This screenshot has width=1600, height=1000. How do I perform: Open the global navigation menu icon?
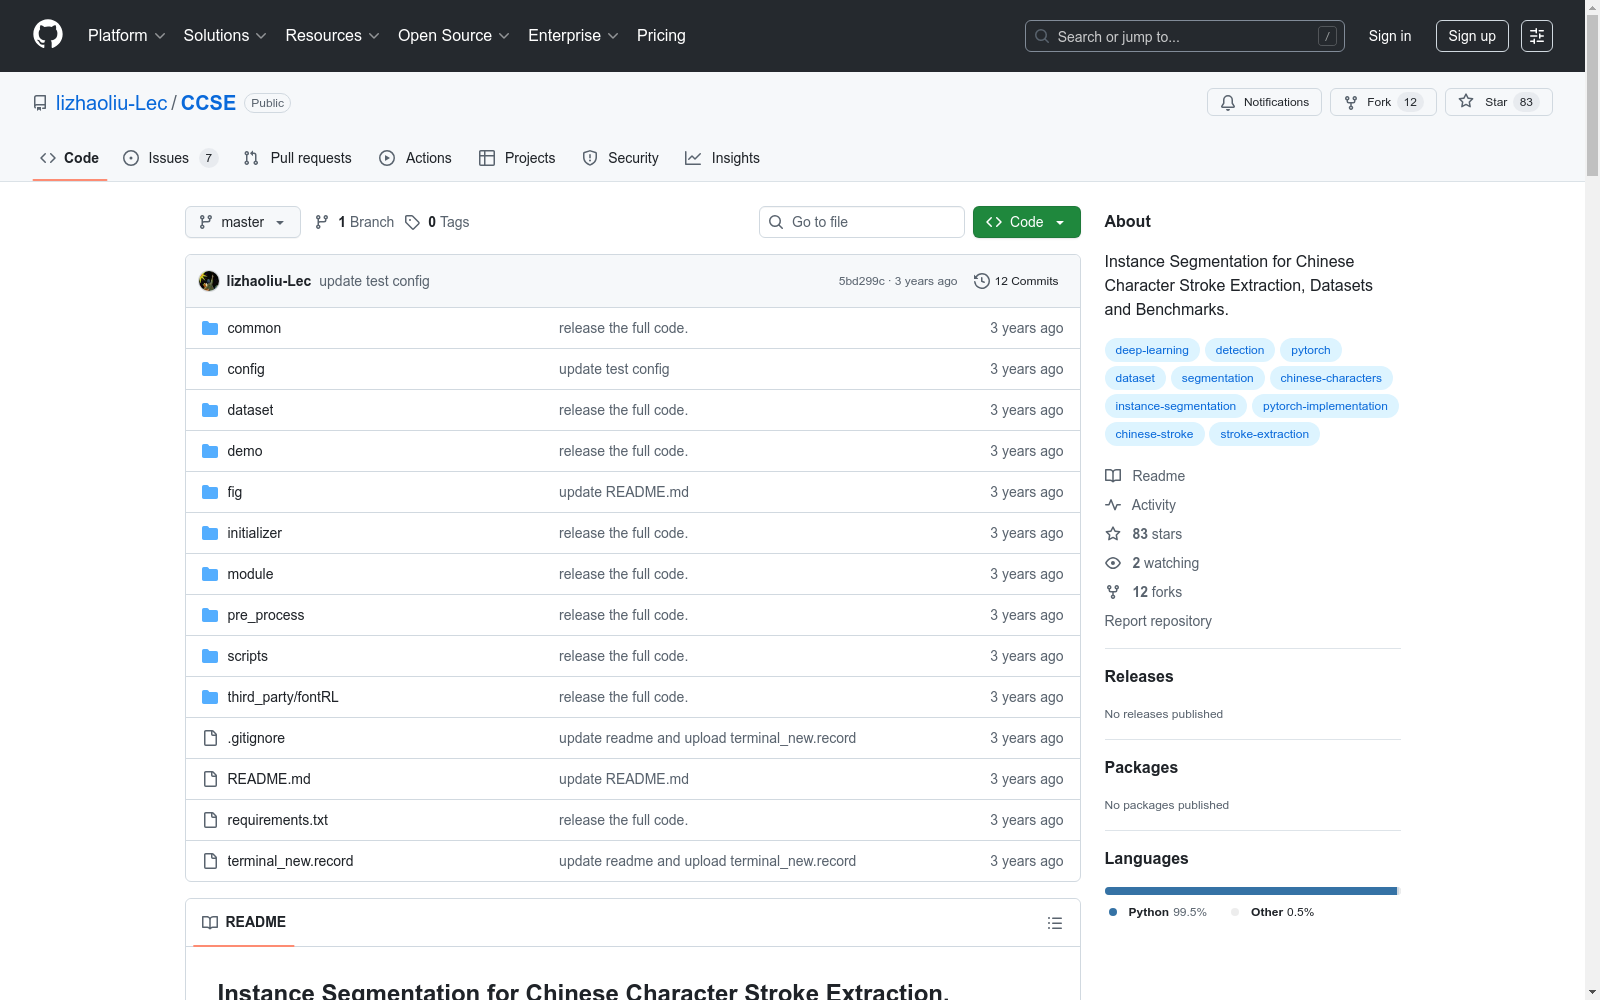1537,36
